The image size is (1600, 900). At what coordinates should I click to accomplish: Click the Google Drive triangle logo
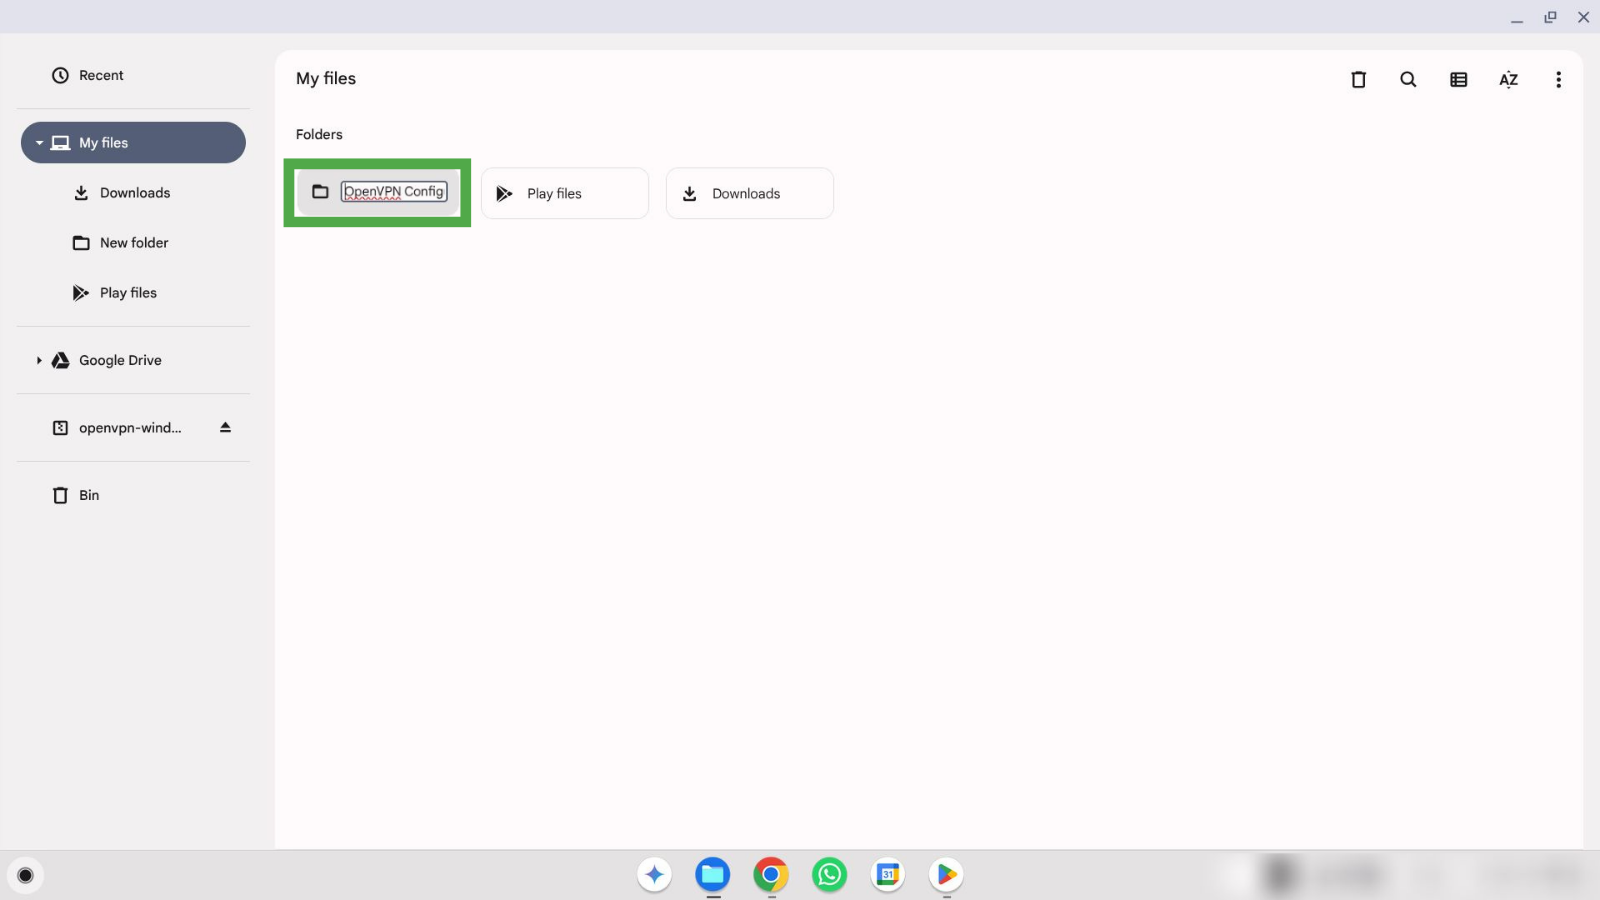click(60, 360)
